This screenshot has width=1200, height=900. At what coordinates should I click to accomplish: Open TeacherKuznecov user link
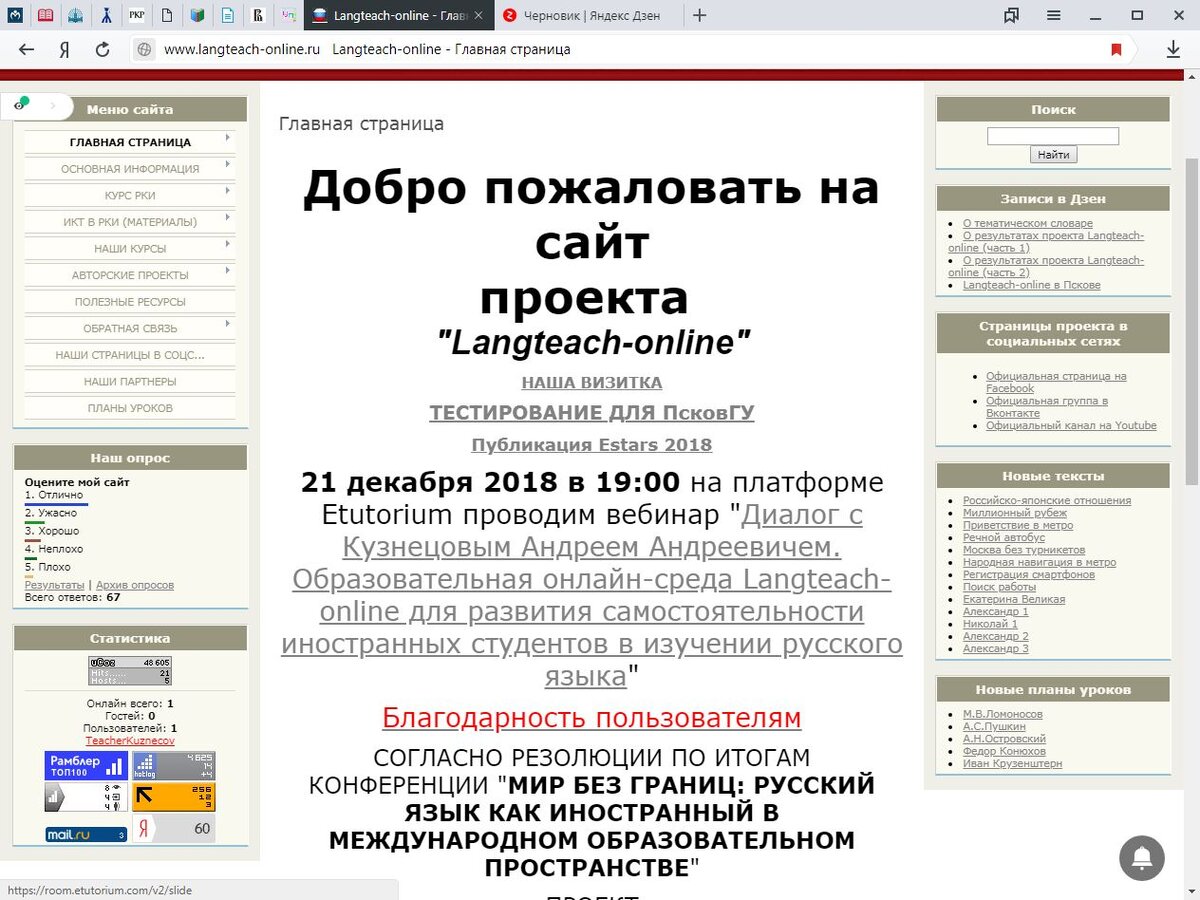click(130, 741)
